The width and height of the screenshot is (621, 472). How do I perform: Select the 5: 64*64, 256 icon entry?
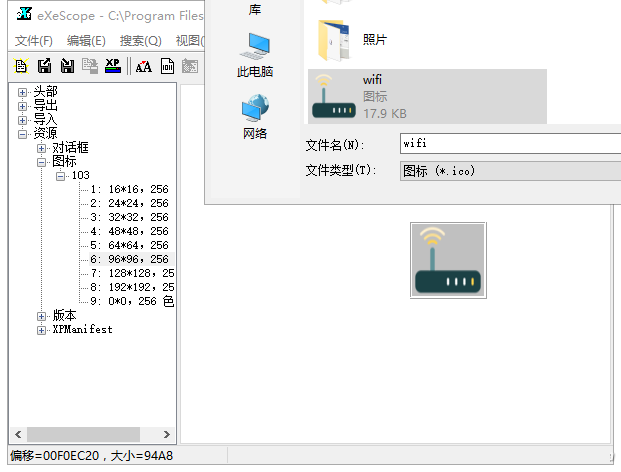pyautogui.click(x=129, y=245)
